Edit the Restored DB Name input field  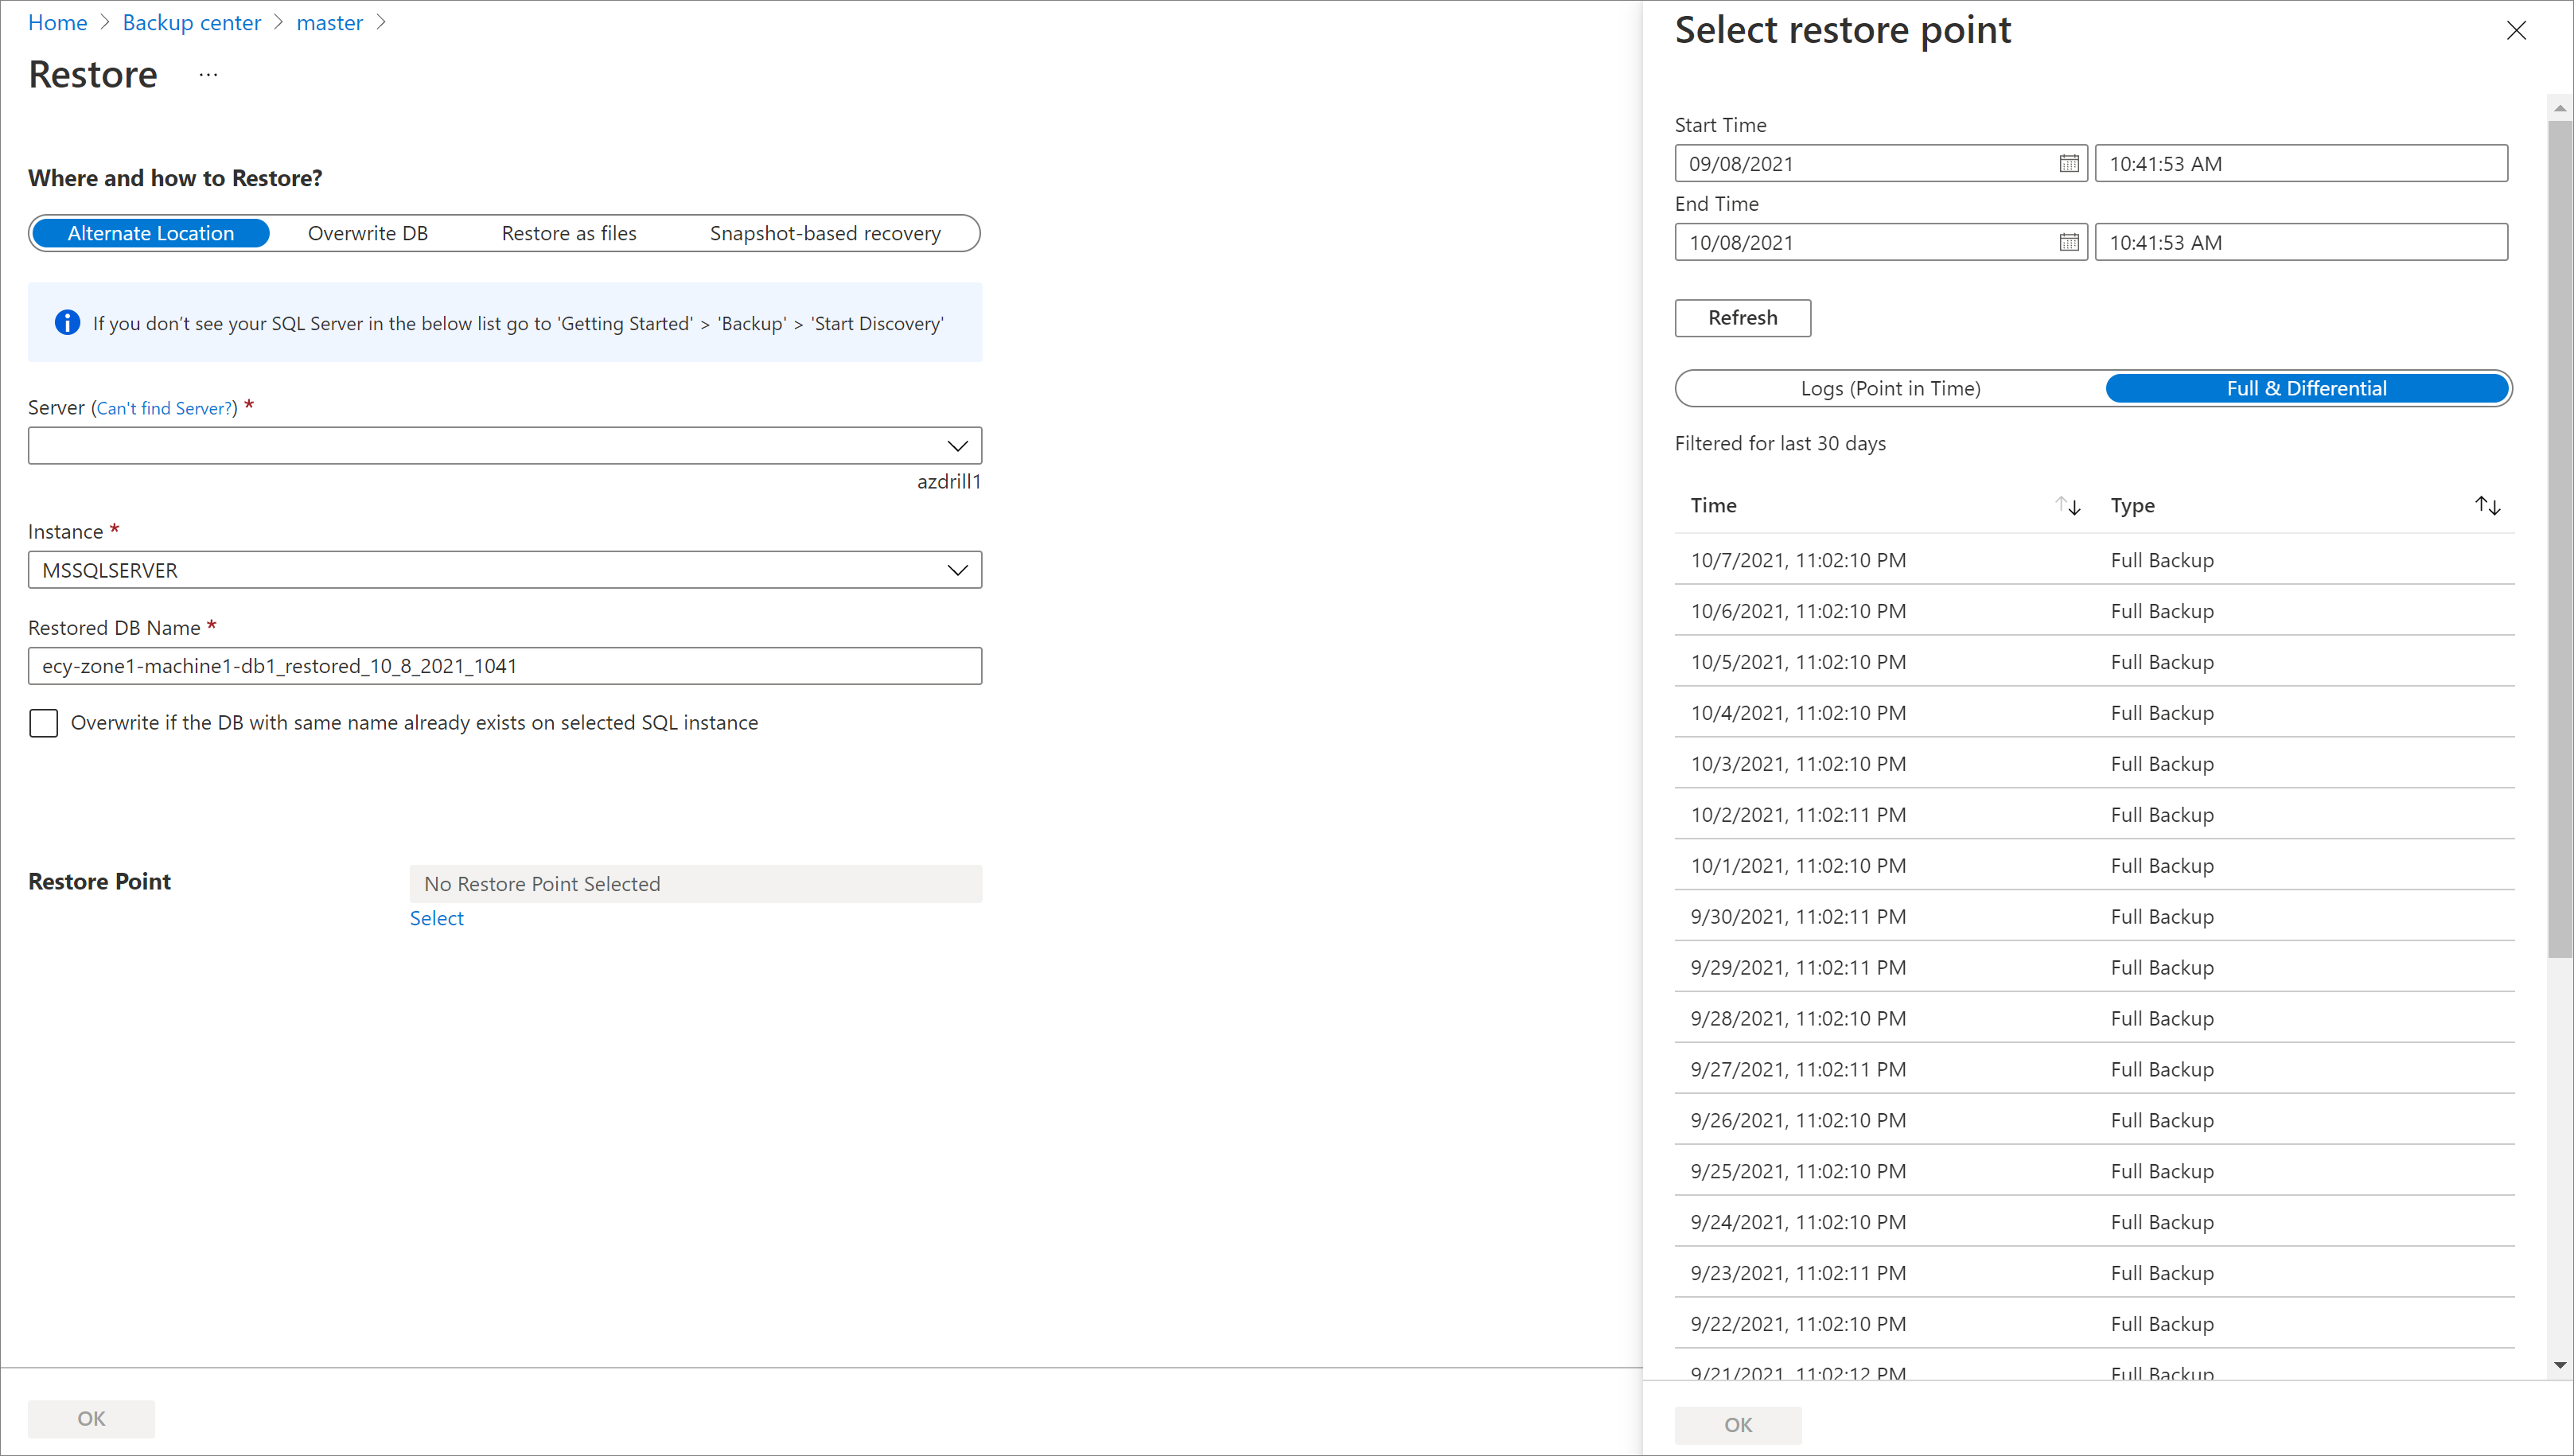pos(504,664)
